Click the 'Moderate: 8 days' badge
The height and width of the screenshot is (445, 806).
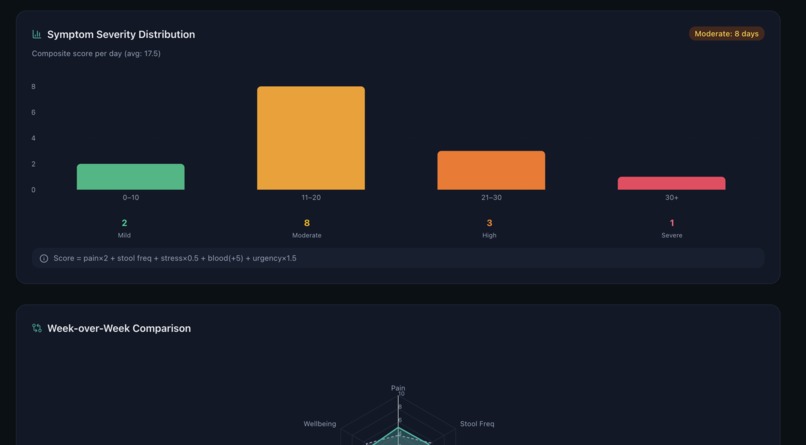pyautogui.click(x=726, y=34)
